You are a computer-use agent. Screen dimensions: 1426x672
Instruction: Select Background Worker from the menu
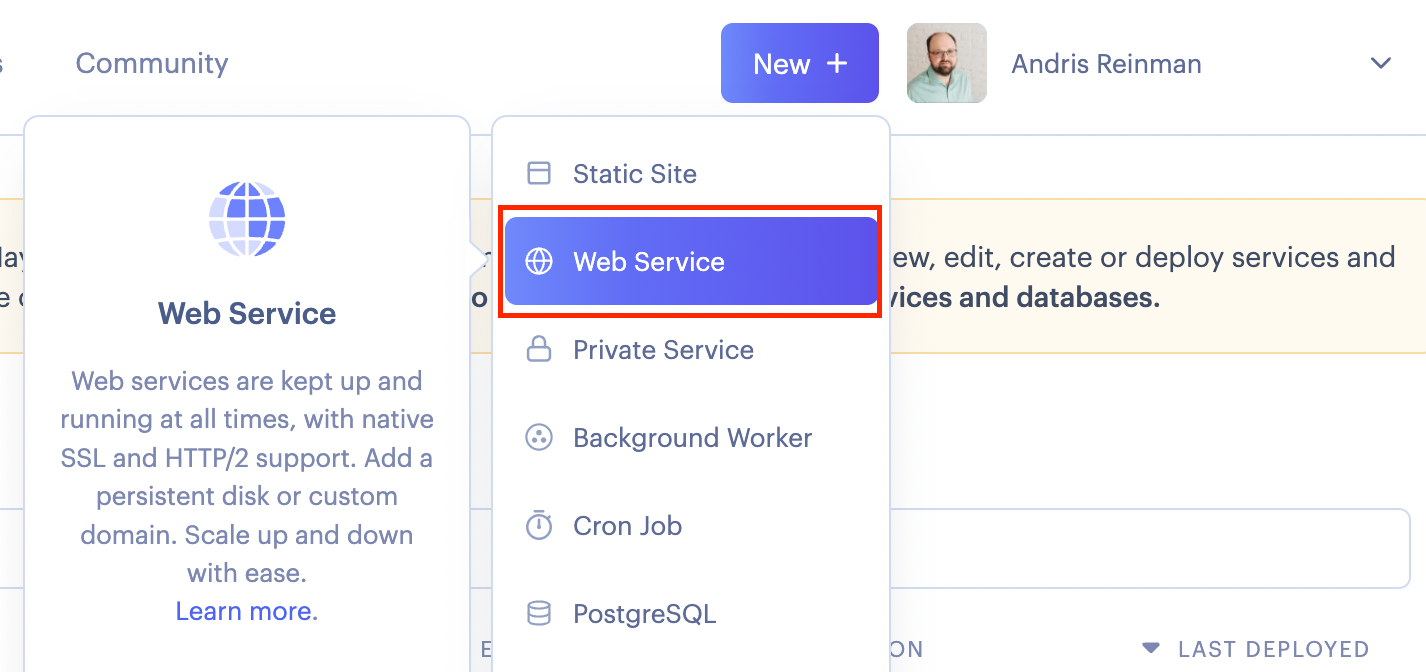click(x=692, y=437)
